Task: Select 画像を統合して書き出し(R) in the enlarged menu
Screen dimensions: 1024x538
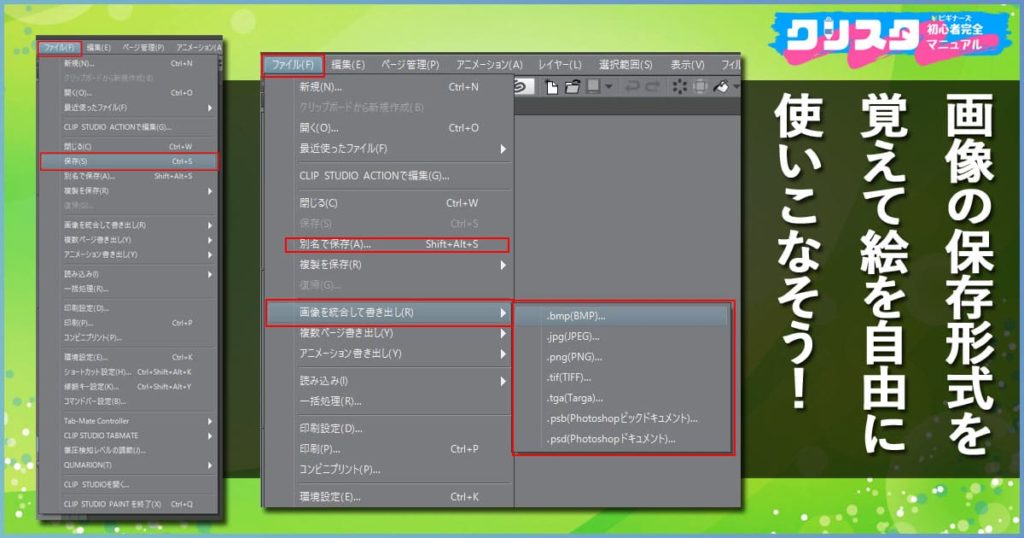Action: point(389,313)
